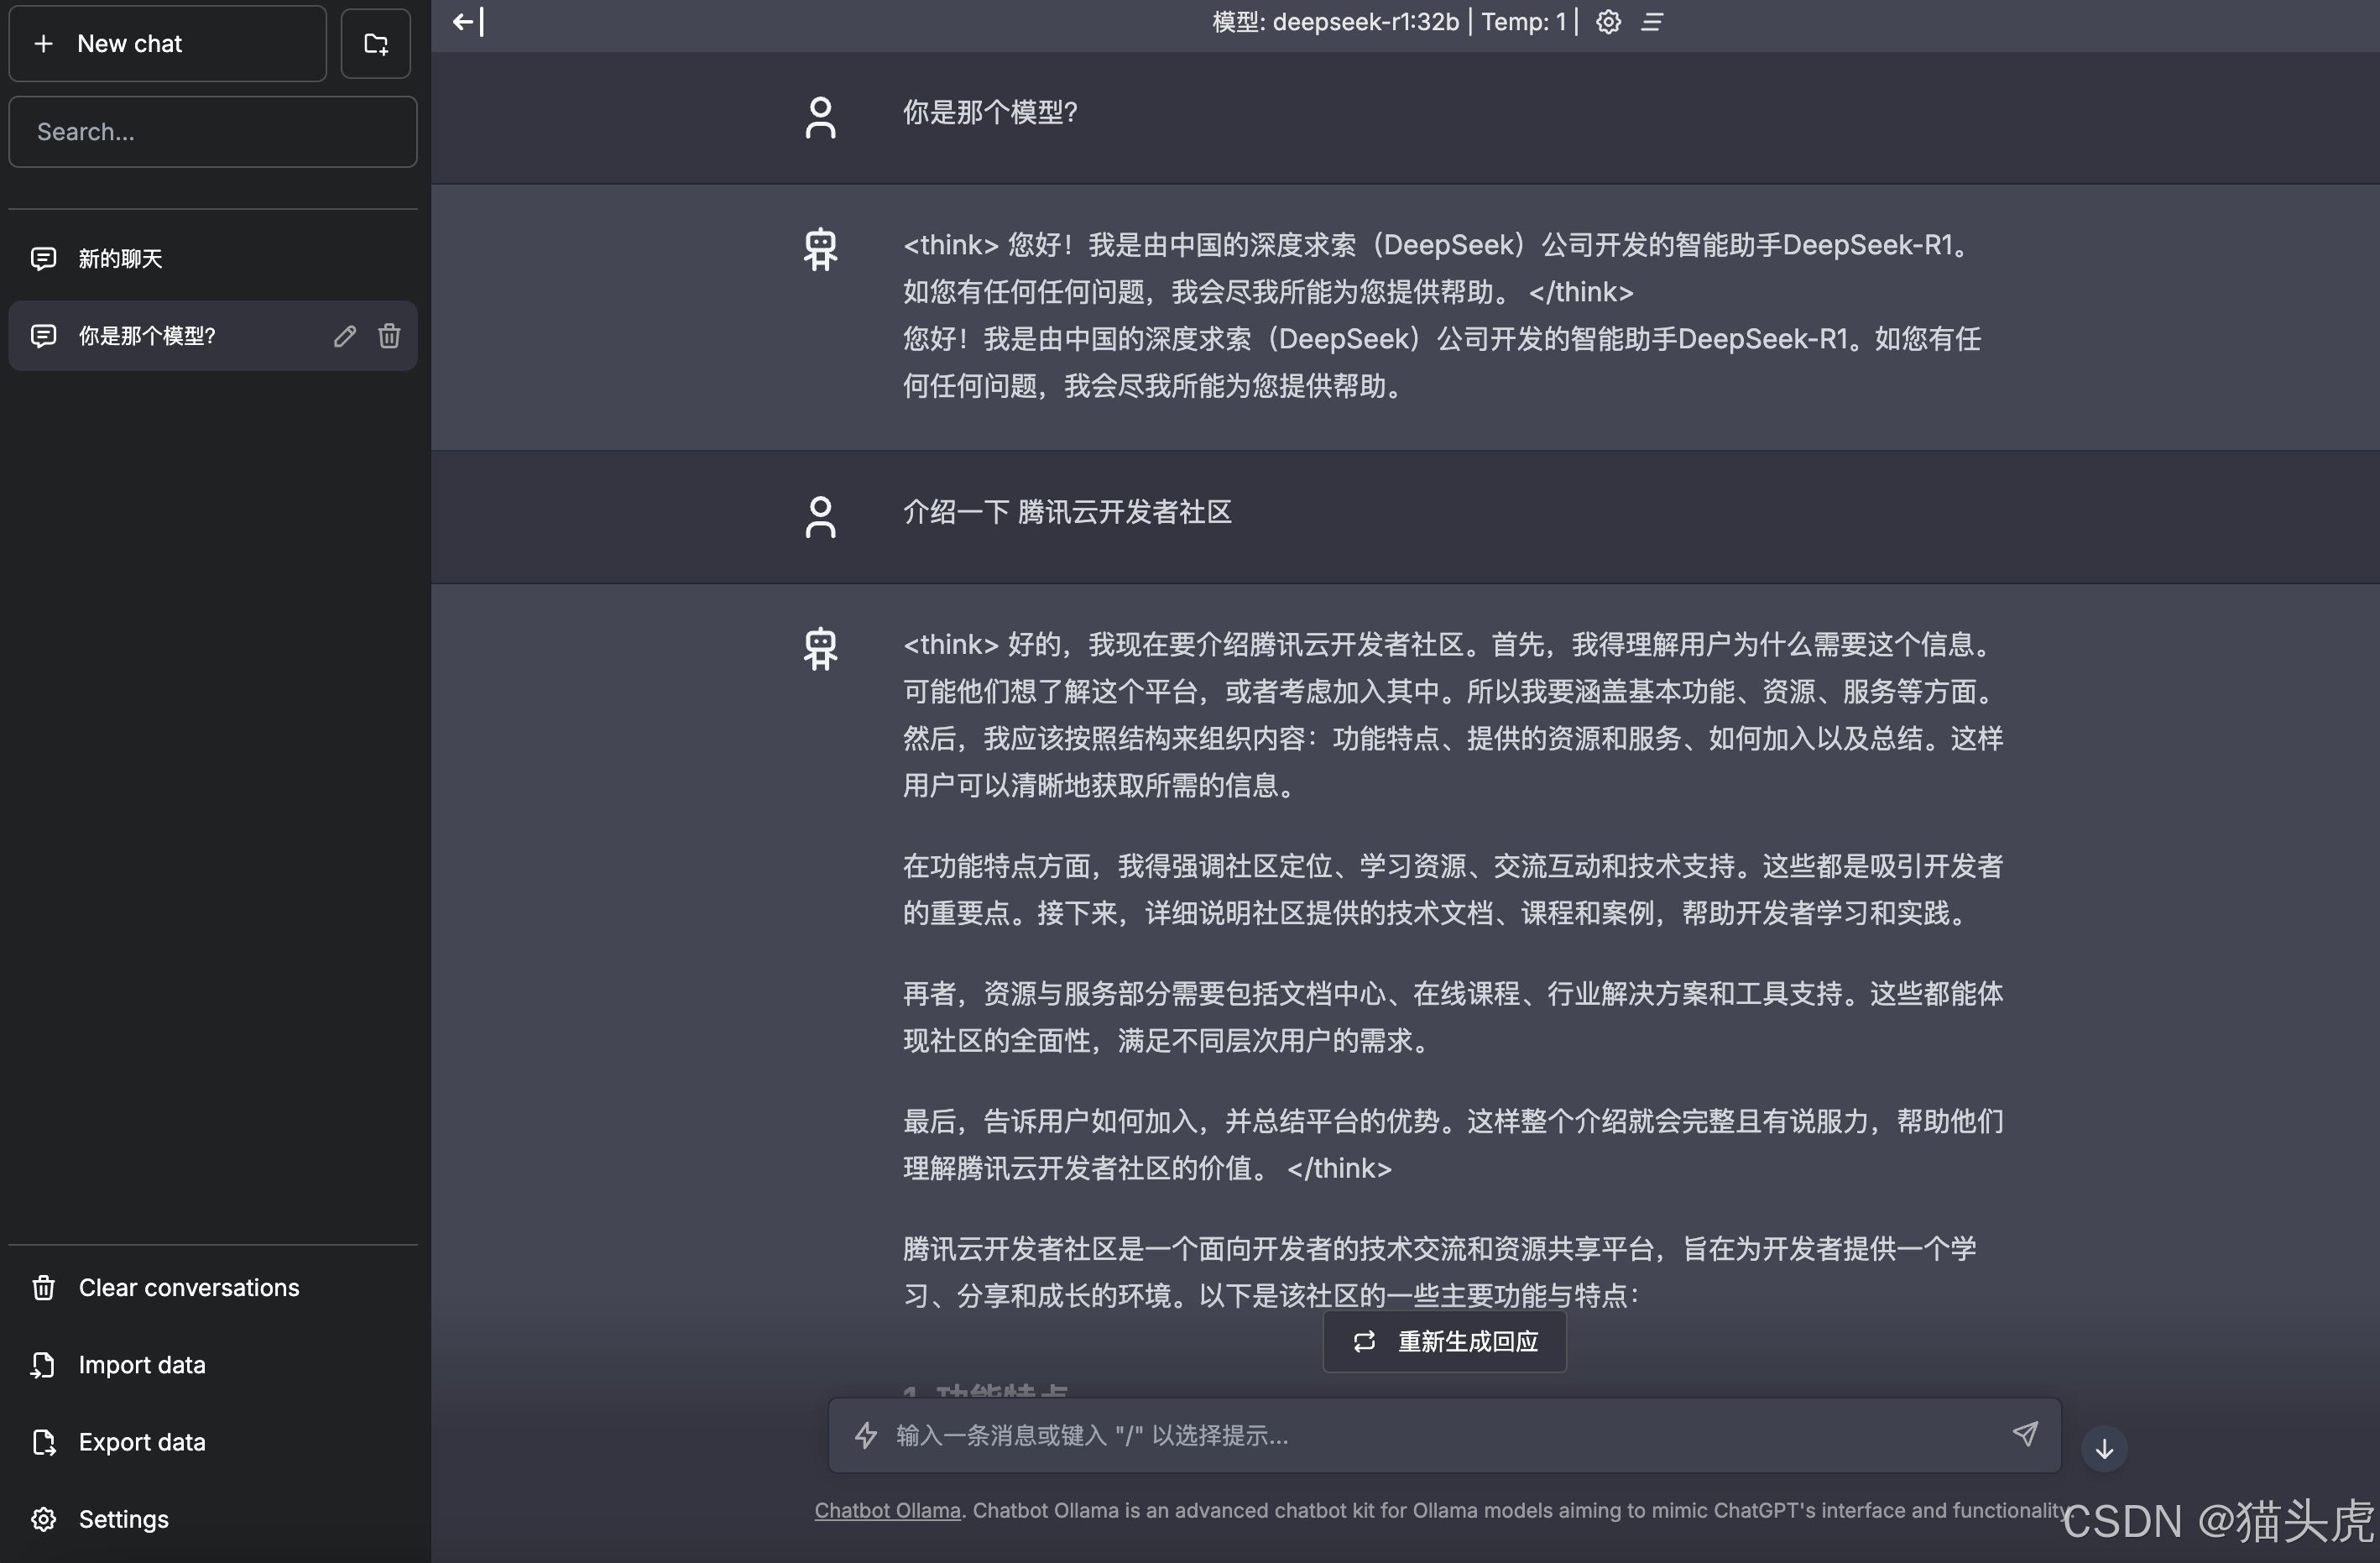Screen dimensions: 2380x1563
Task: Open prompt shortcuts lightning icon
Action: tap(866, 1435)
